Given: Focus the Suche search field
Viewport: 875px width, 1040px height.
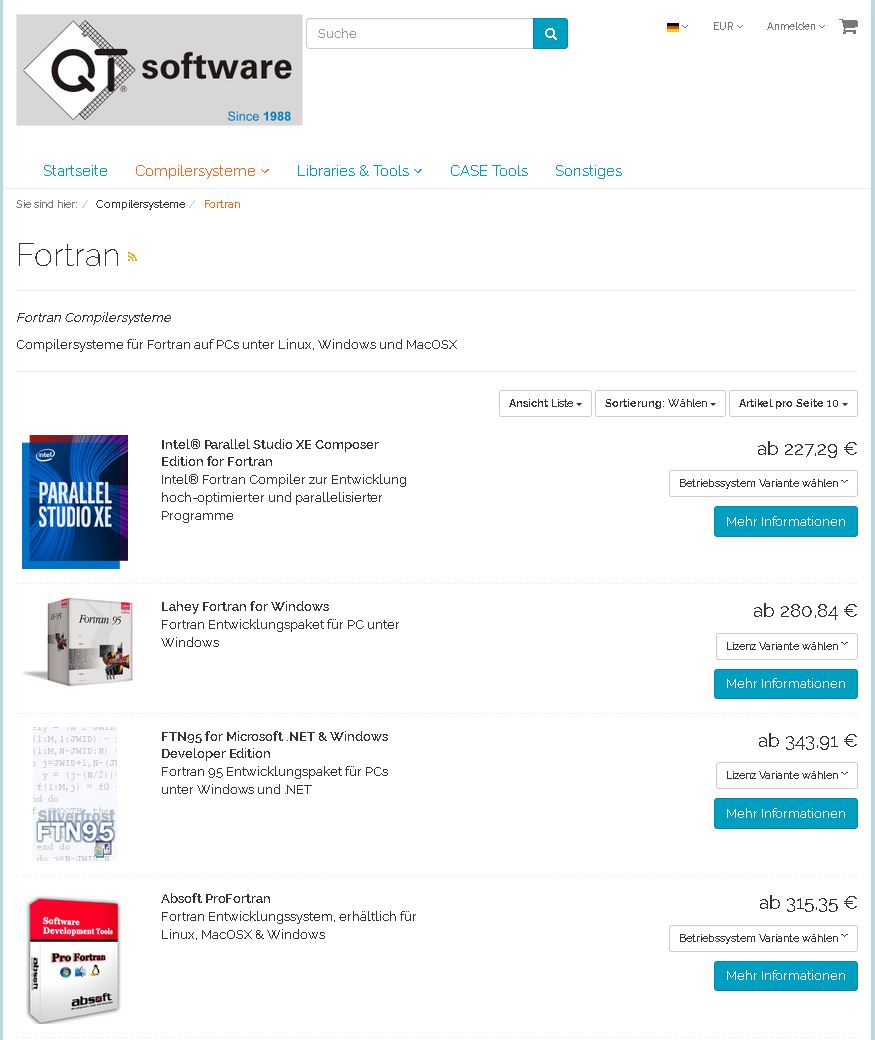Looking at the screenshot, I should 419,33.
